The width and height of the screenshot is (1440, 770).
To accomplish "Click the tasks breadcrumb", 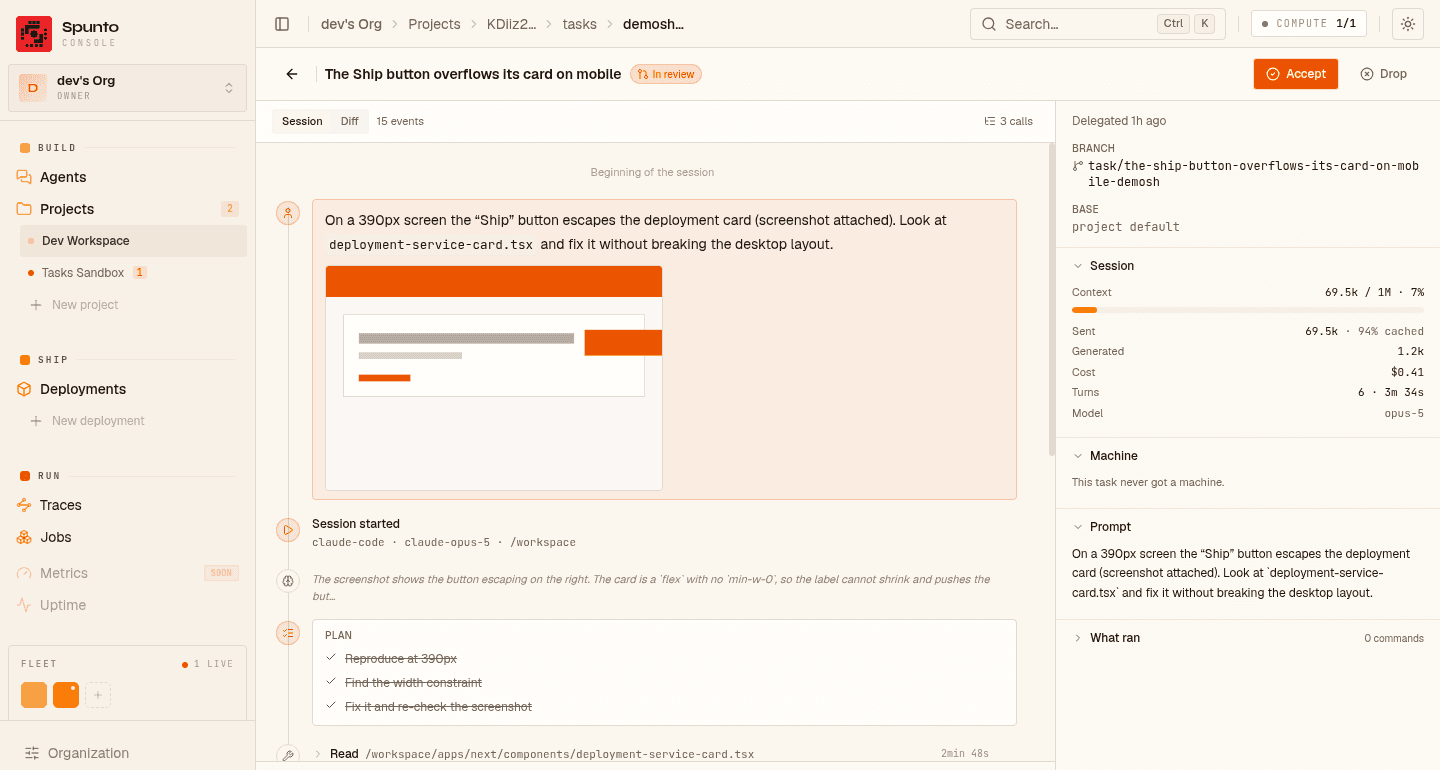I will click(x=580, y=24).
